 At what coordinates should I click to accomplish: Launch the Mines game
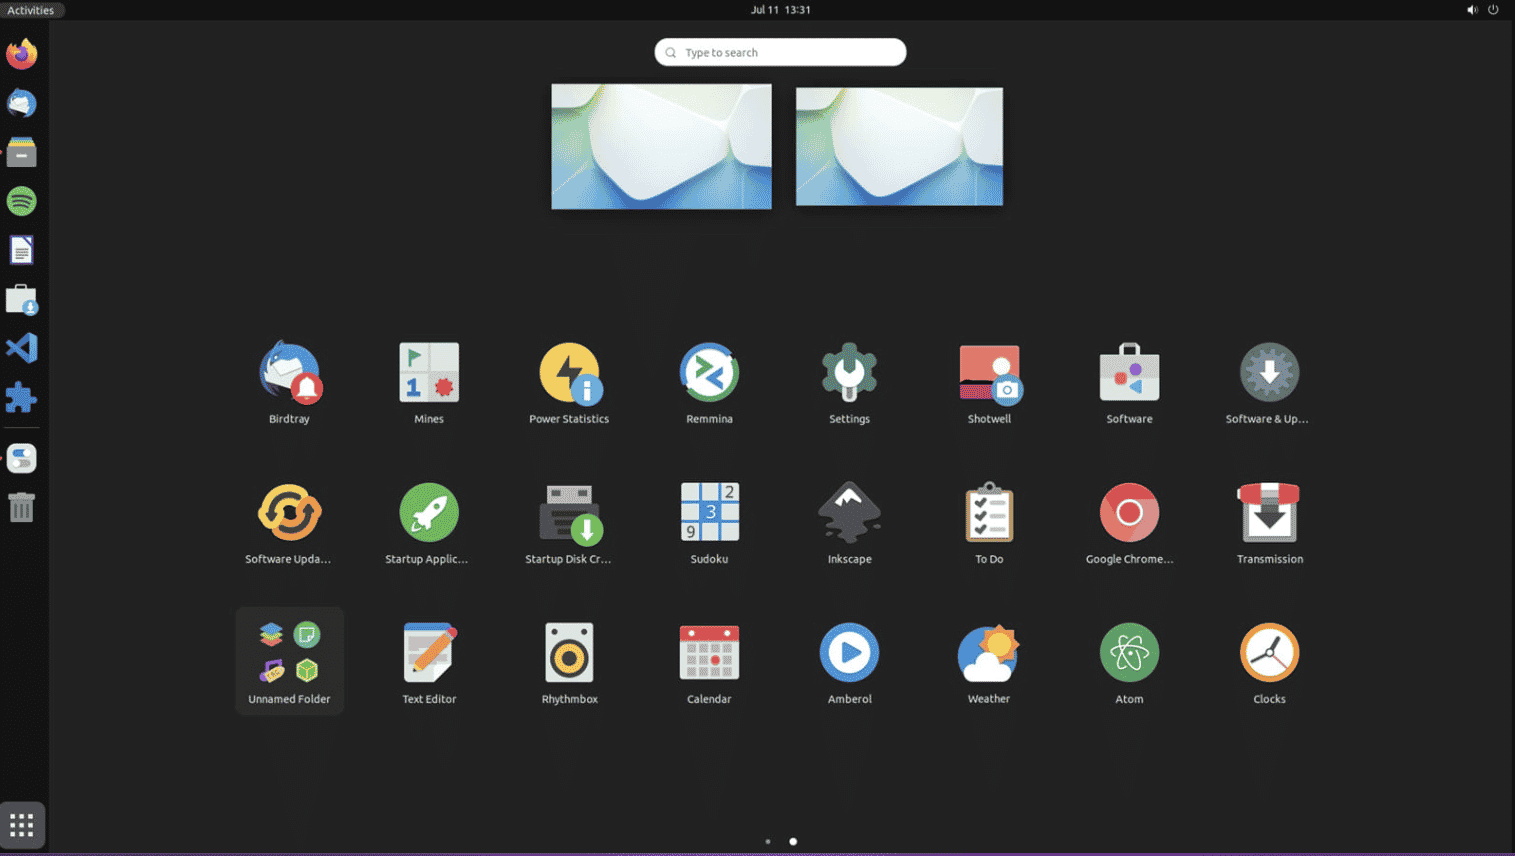(x=429, y=384)
